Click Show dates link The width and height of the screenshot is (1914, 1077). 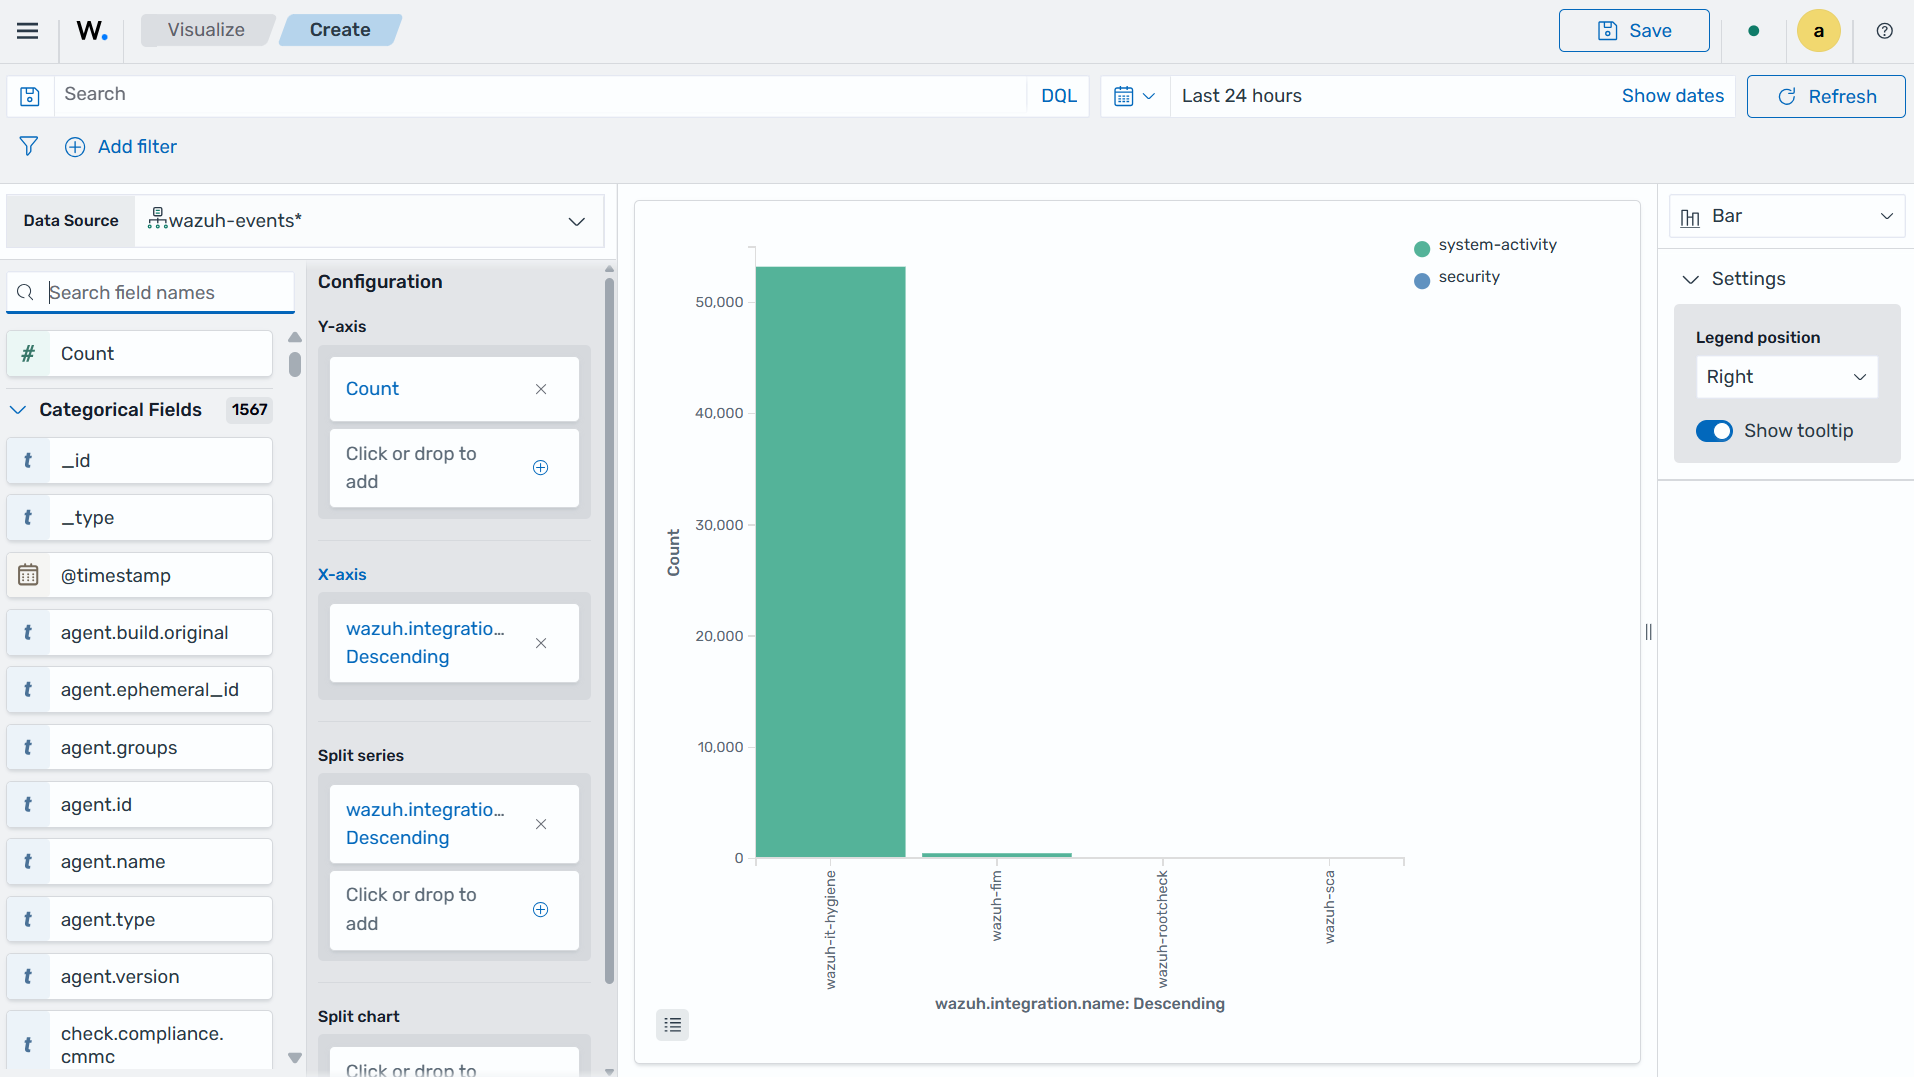click(1672, 96)
